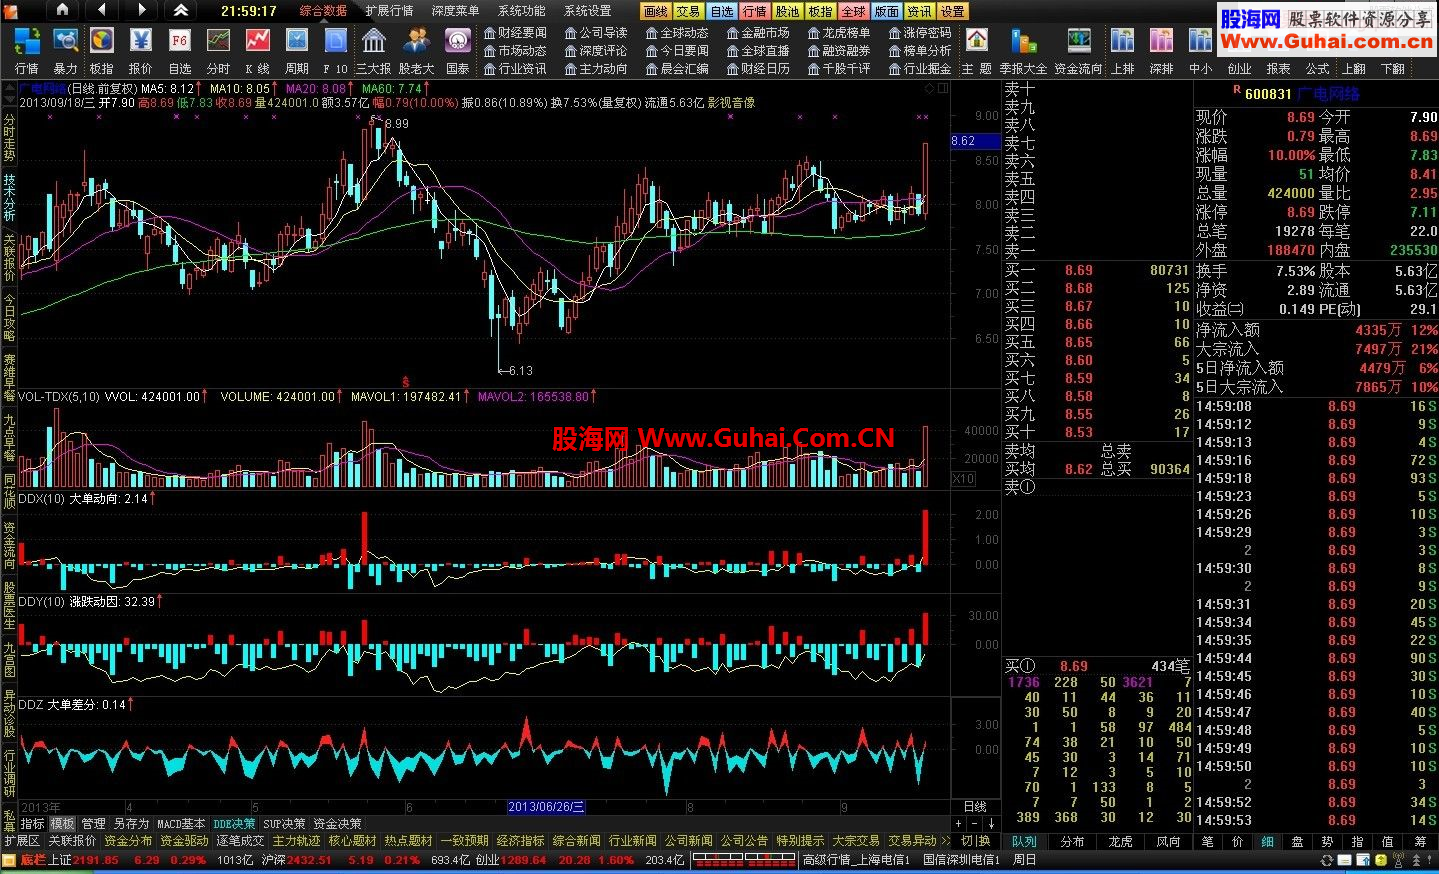Open the 综合数据 menu

coord(323,11)
